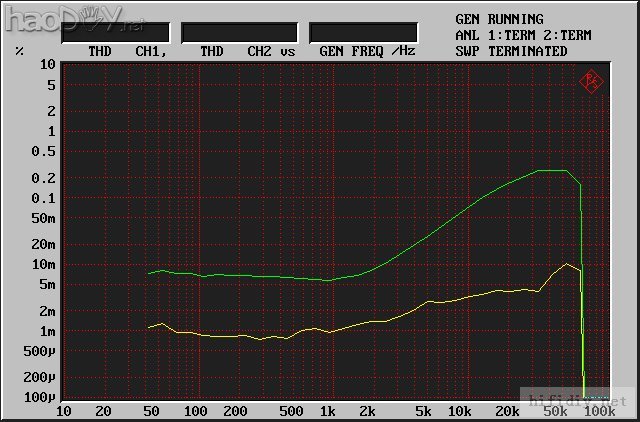Click the GEN FREQ /Hz label

tap(367, 51)
